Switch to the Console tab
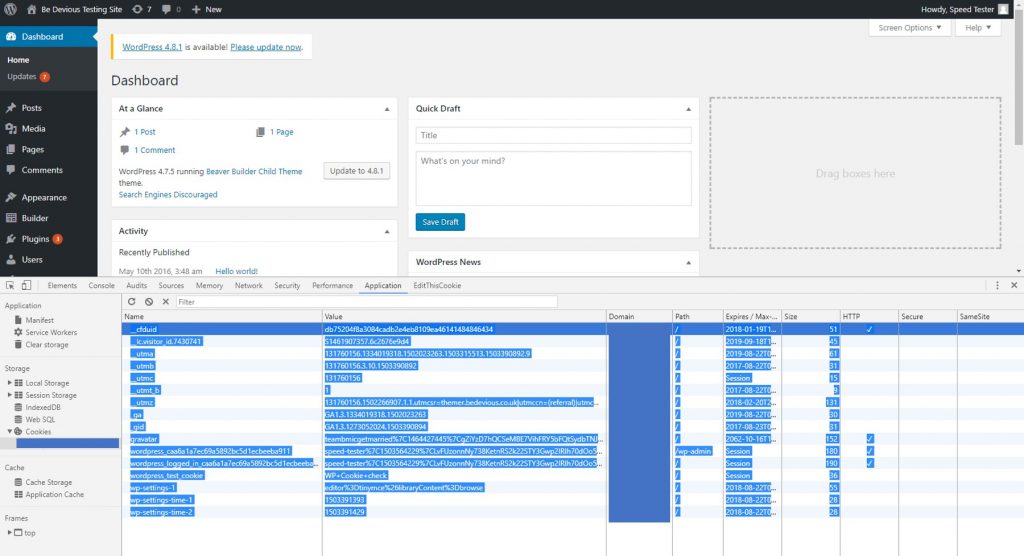This screenshot has height=556, width=1024. 101,286
